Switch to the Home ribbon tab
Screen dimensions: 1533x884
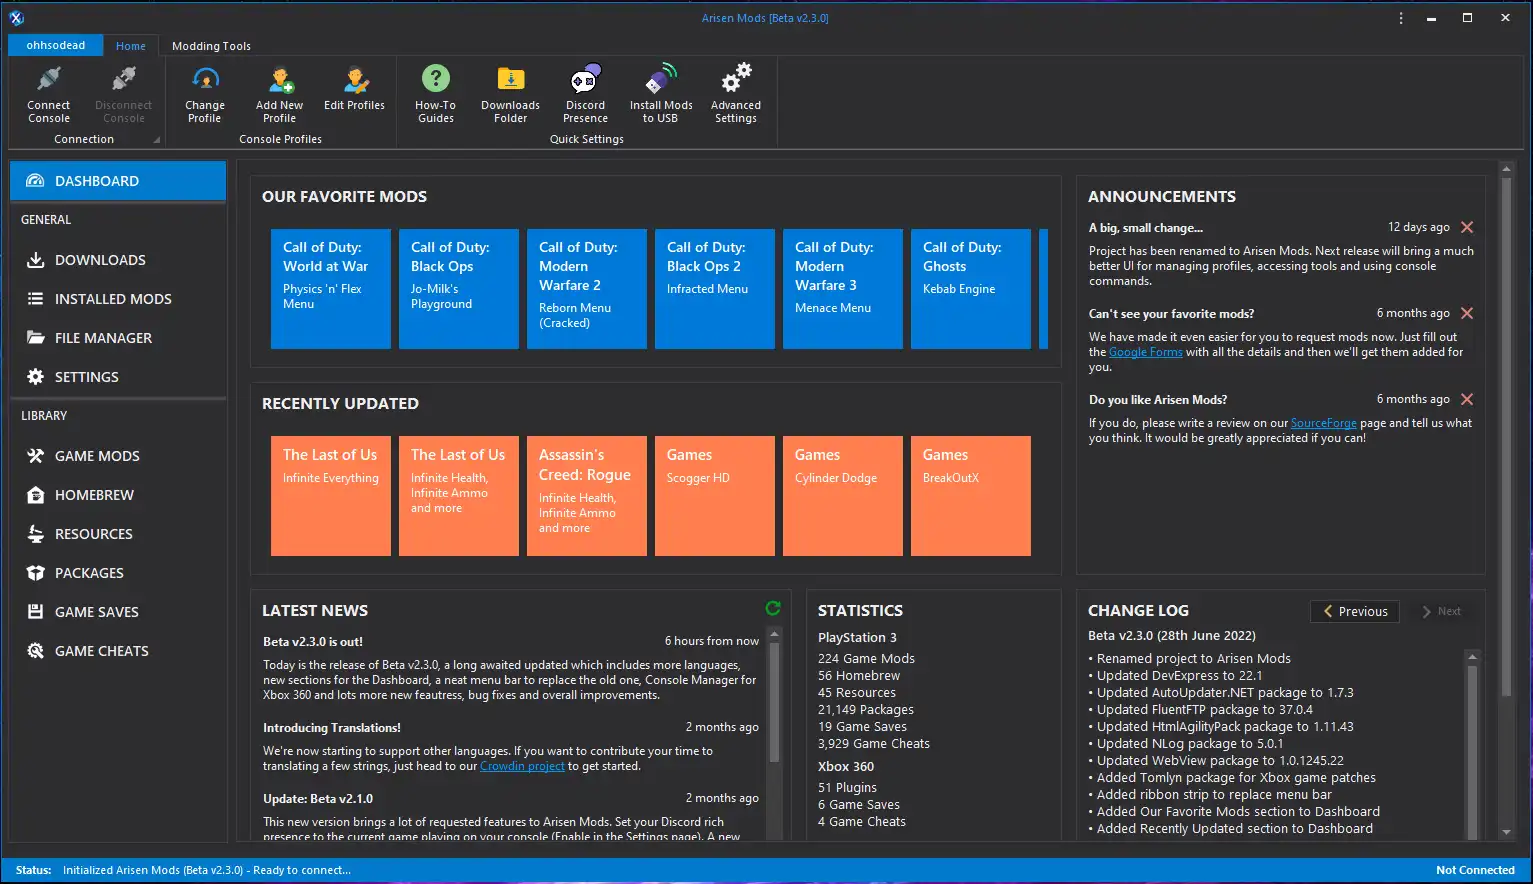130,46
